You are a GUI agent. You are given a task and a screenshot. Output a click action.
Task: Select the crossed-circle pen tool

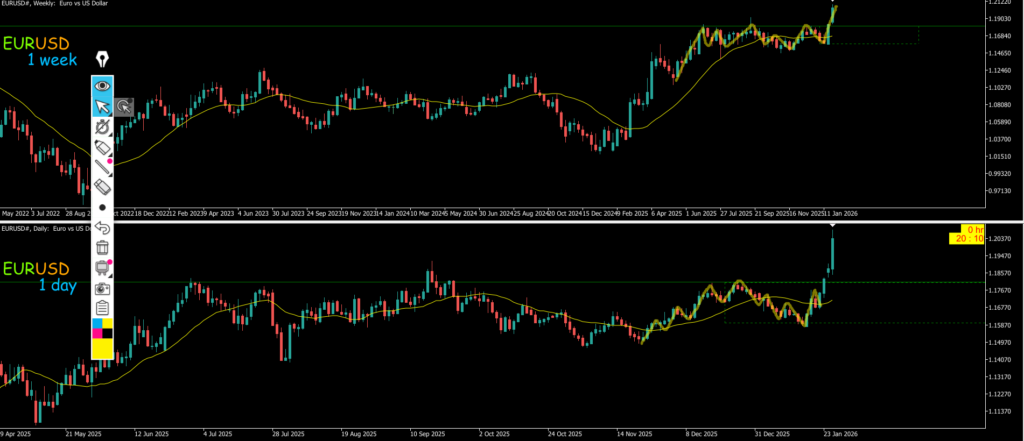(102, 127)
